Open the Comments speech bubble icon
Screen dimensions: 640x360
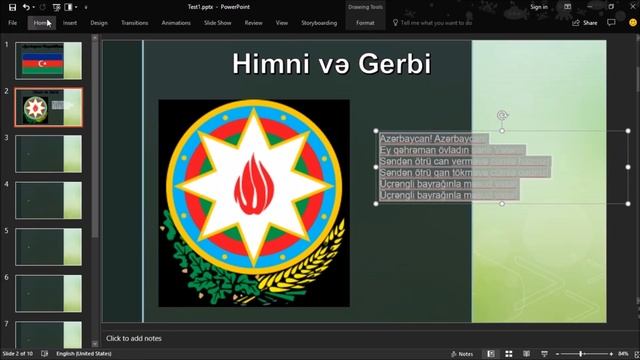(611, 23)
